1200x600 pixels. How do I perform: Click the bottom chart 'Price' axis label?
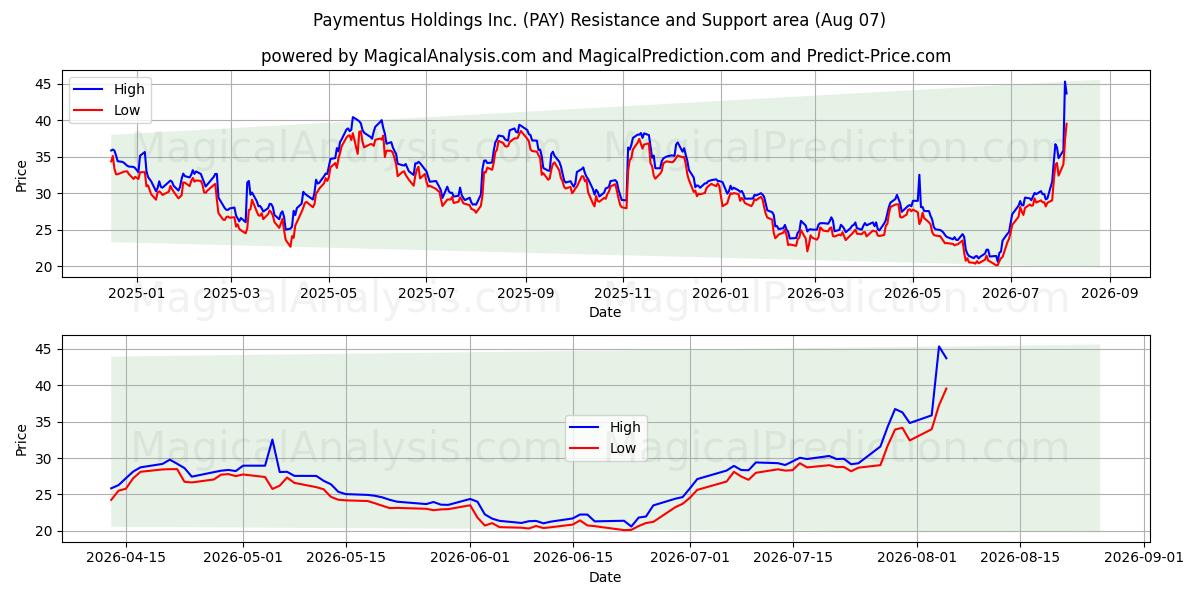tap(22, 439)
